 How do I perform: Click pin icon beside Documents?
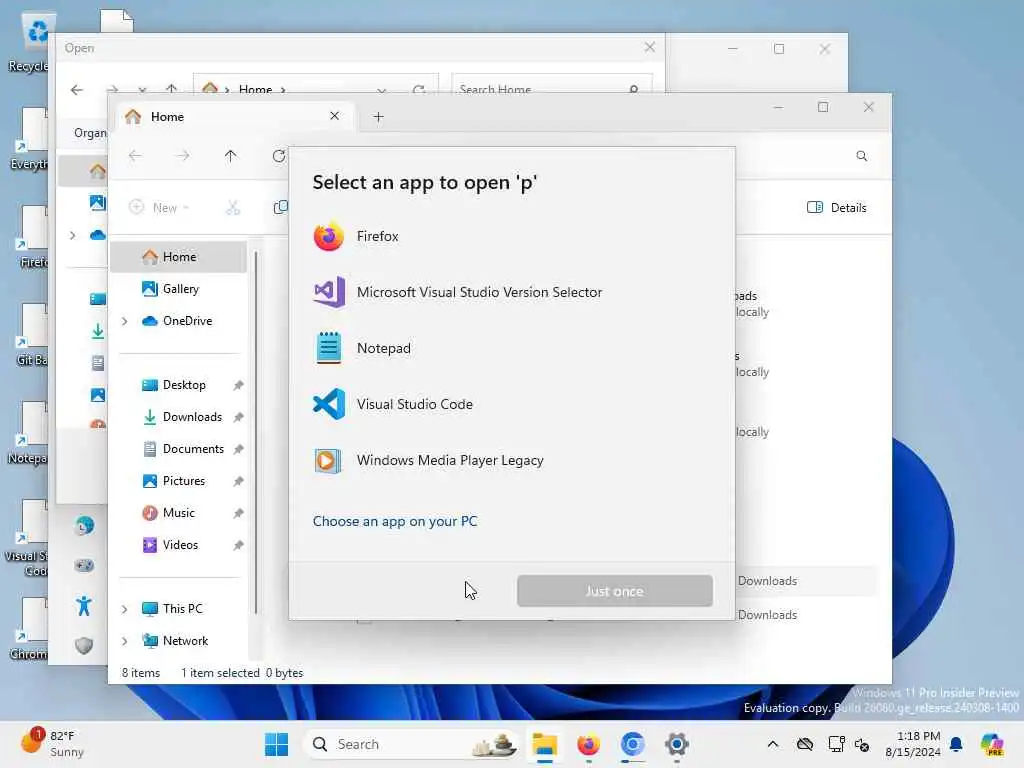tap(238, 449)
